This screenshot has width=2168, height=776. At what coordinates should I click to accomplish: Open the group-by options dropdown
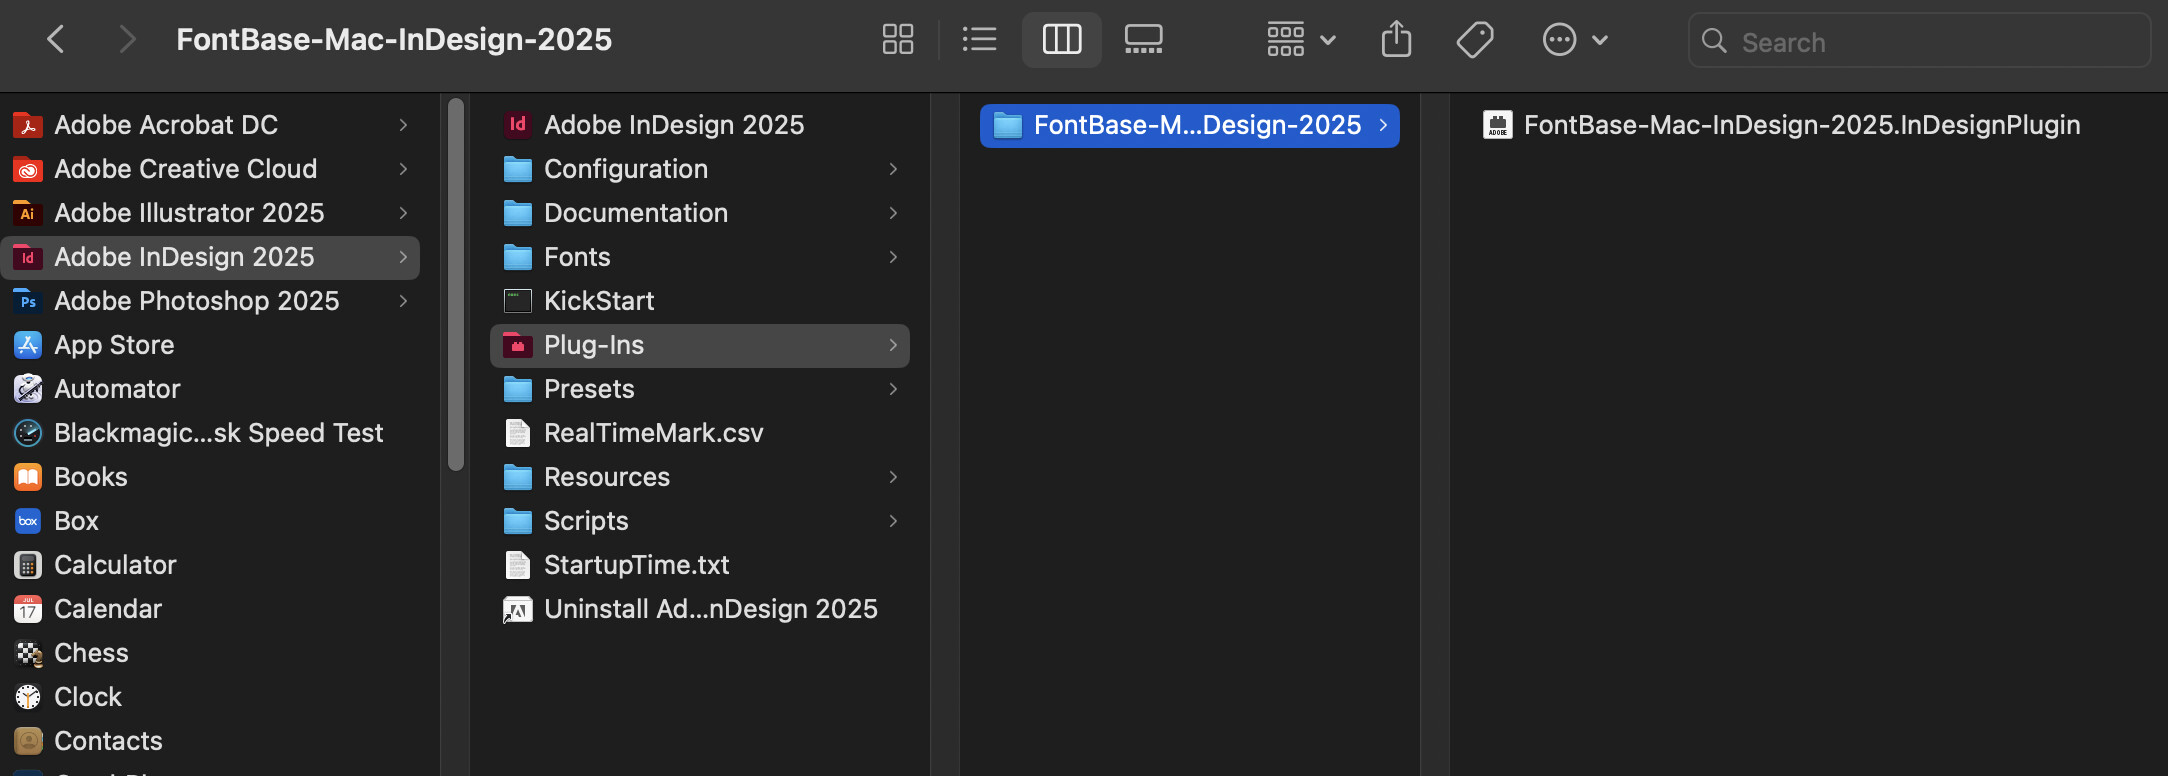1301,40
